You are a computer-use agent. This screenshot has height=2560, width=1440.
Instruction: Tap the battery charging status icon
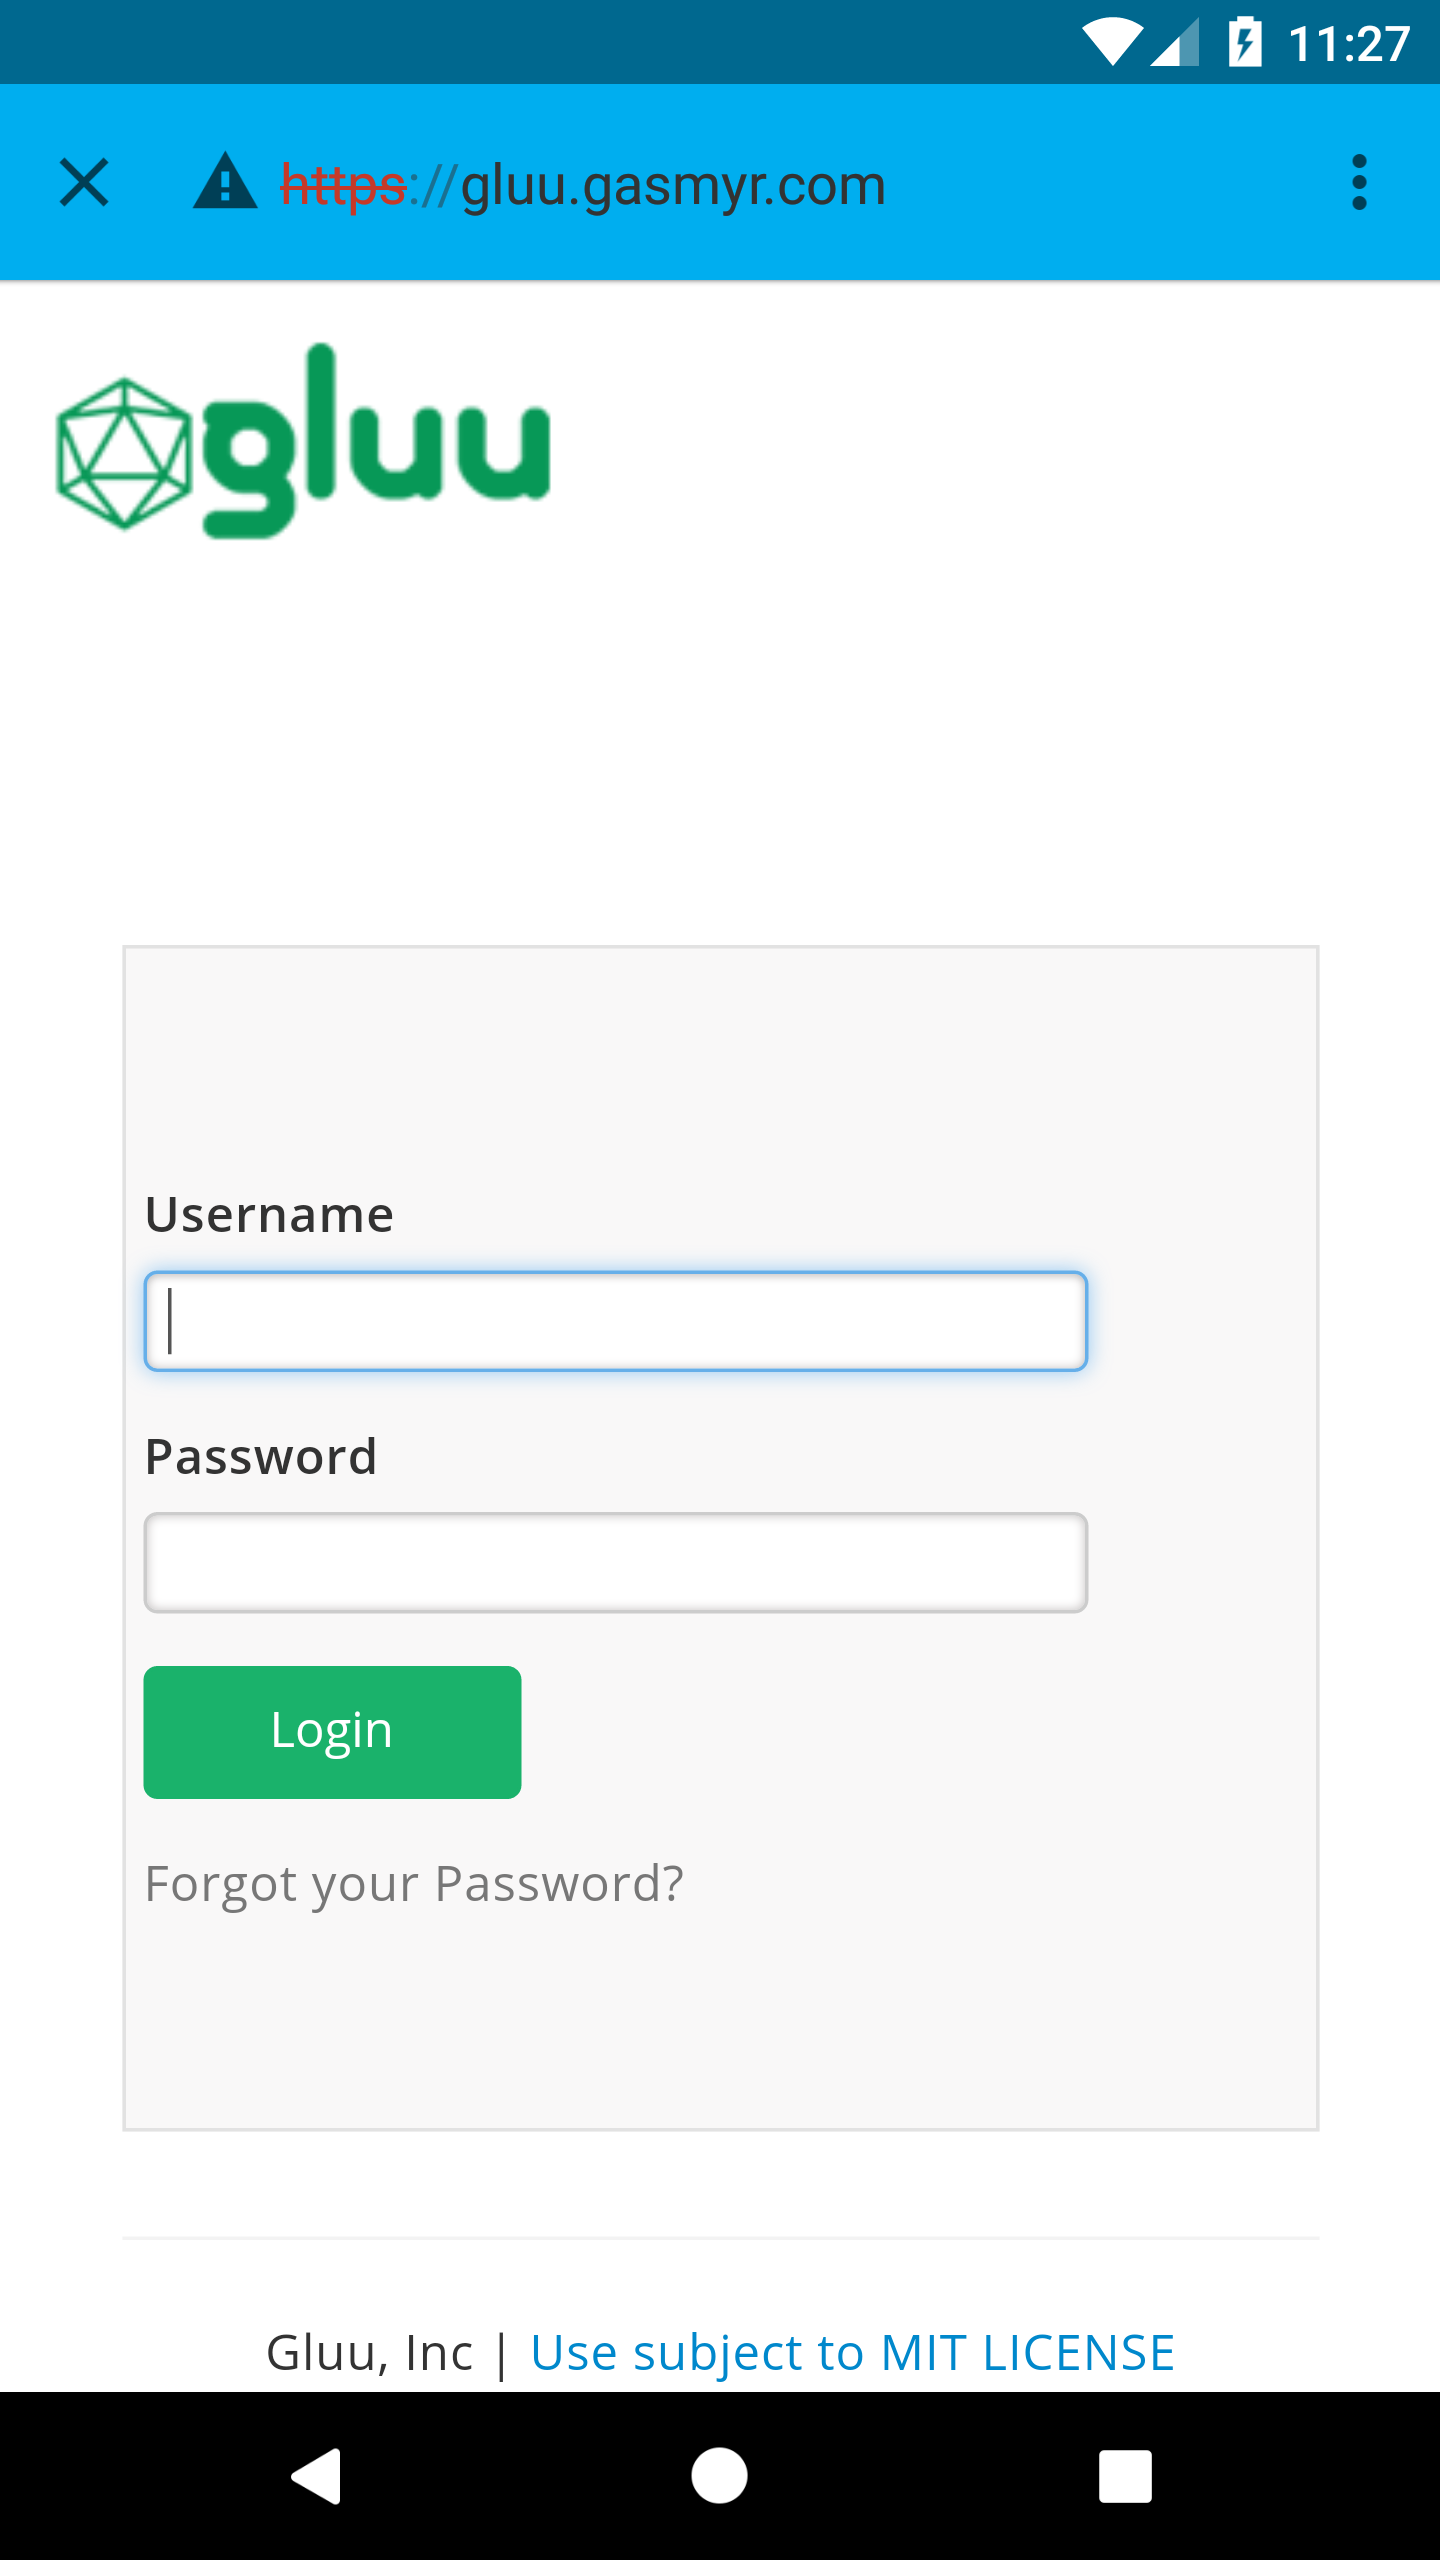1245,42
